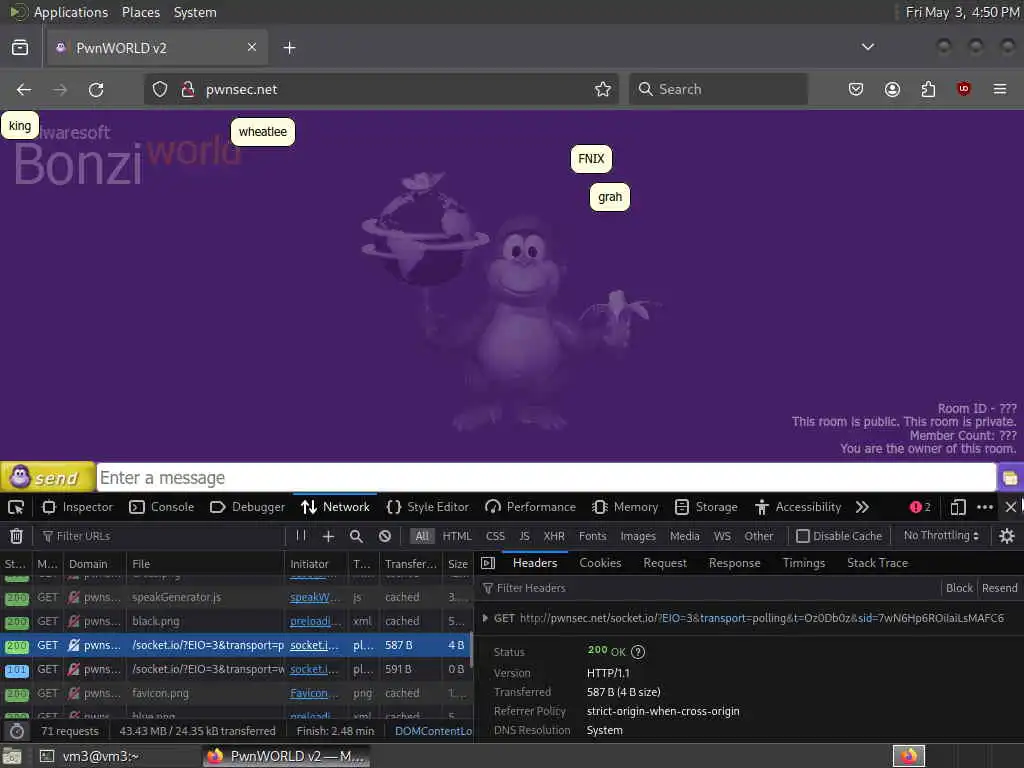The width and height of the screenshot is (1024, 768).
Task: Click the message input field
Action: [x=547, y=478]
